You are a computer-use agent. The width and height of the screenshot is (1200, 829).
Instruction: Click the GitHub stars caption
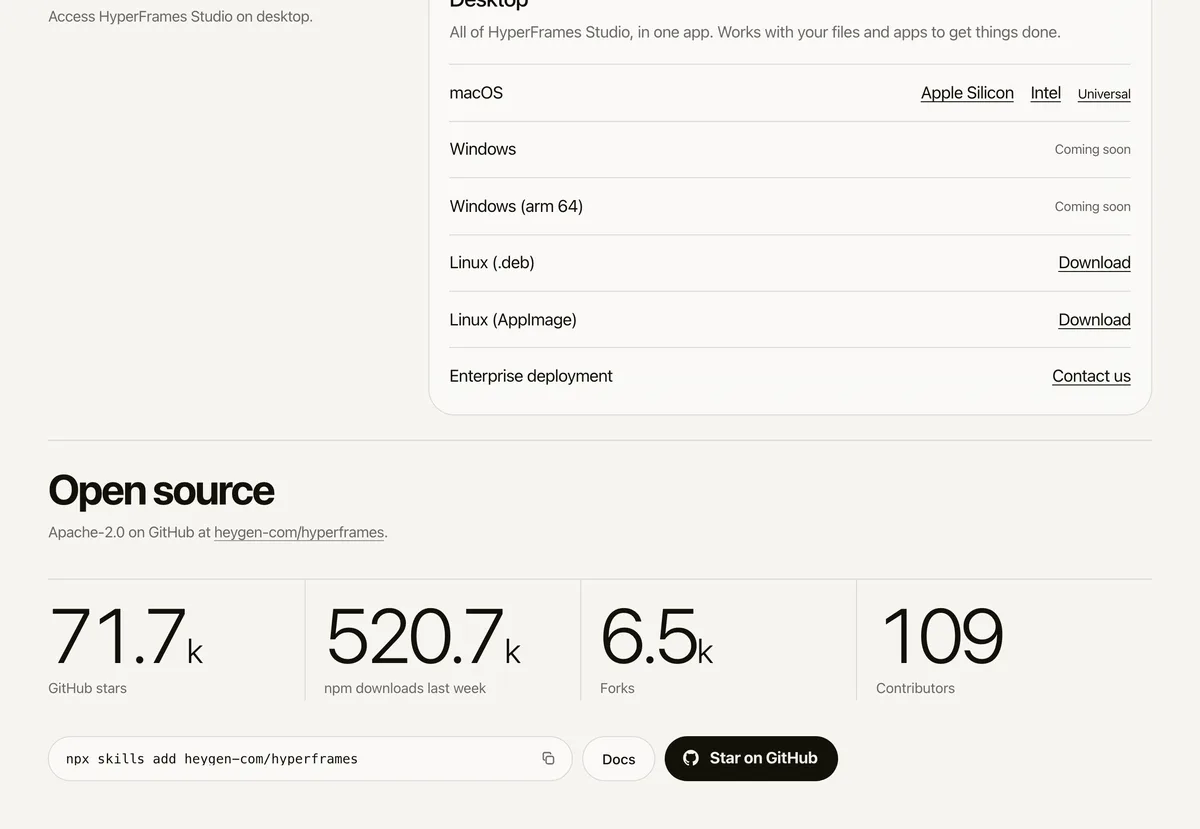pyautogui.click(x=87, y=688)
